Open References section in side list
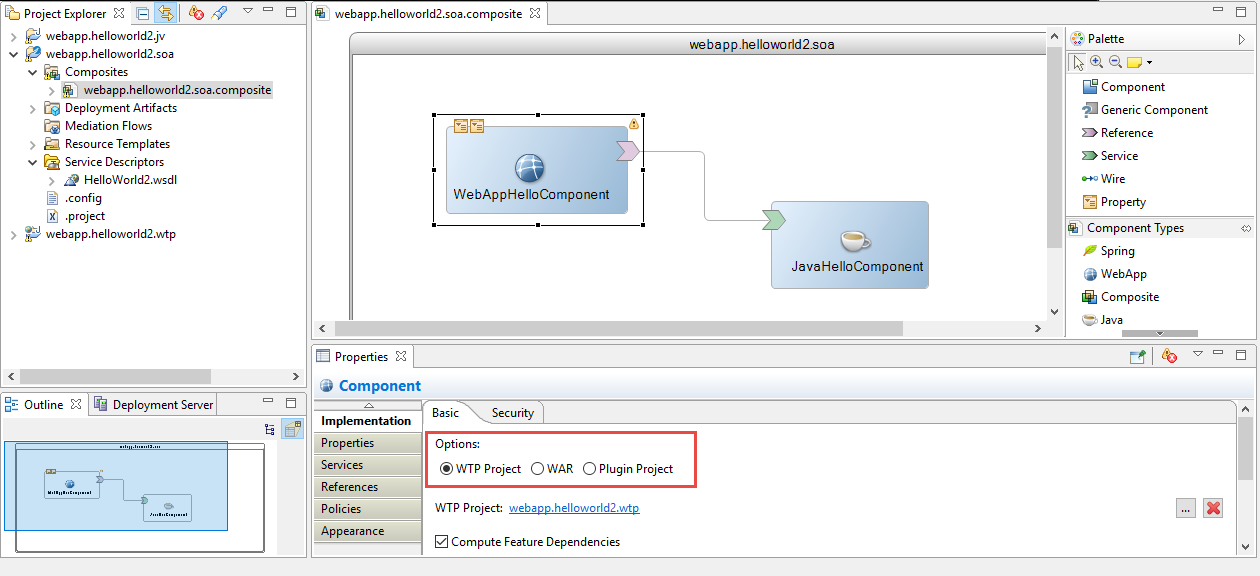Viewport: 1260px width, 576px height. [366, 487]
